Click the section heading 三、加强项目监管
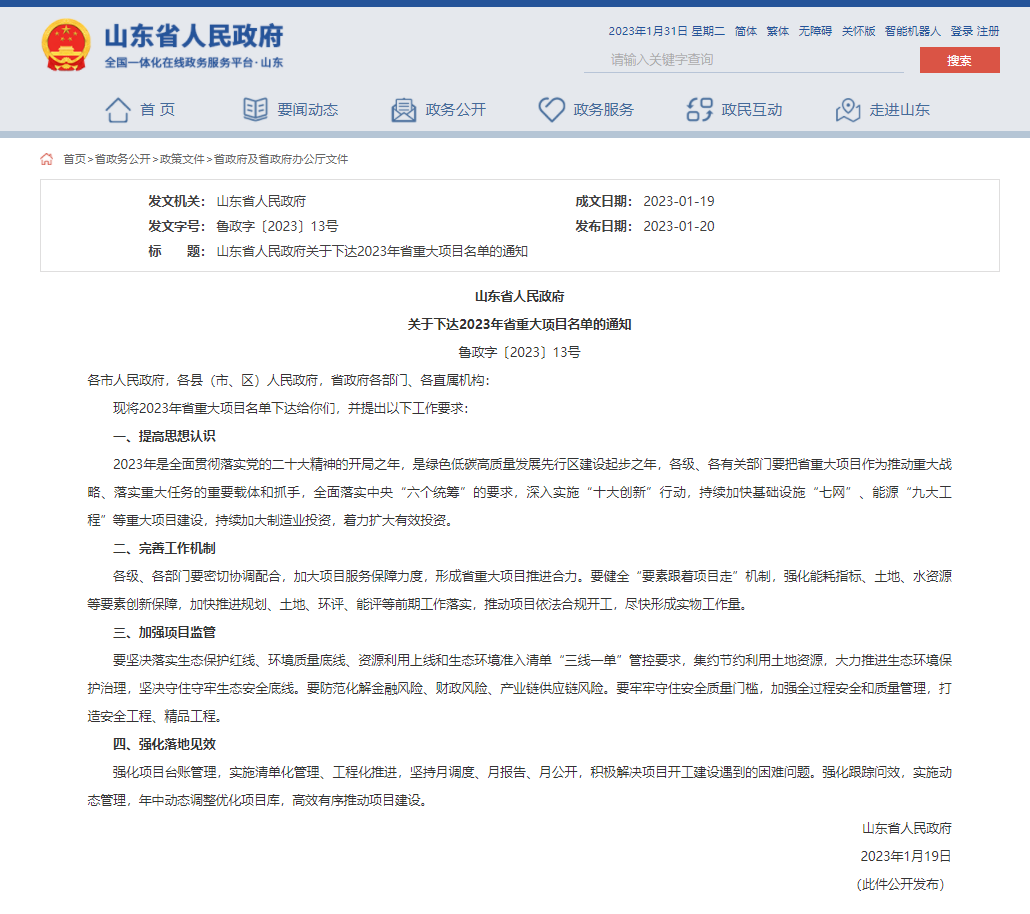Image resolution: width=1030 pixels, height=914 pixels. 164,632
